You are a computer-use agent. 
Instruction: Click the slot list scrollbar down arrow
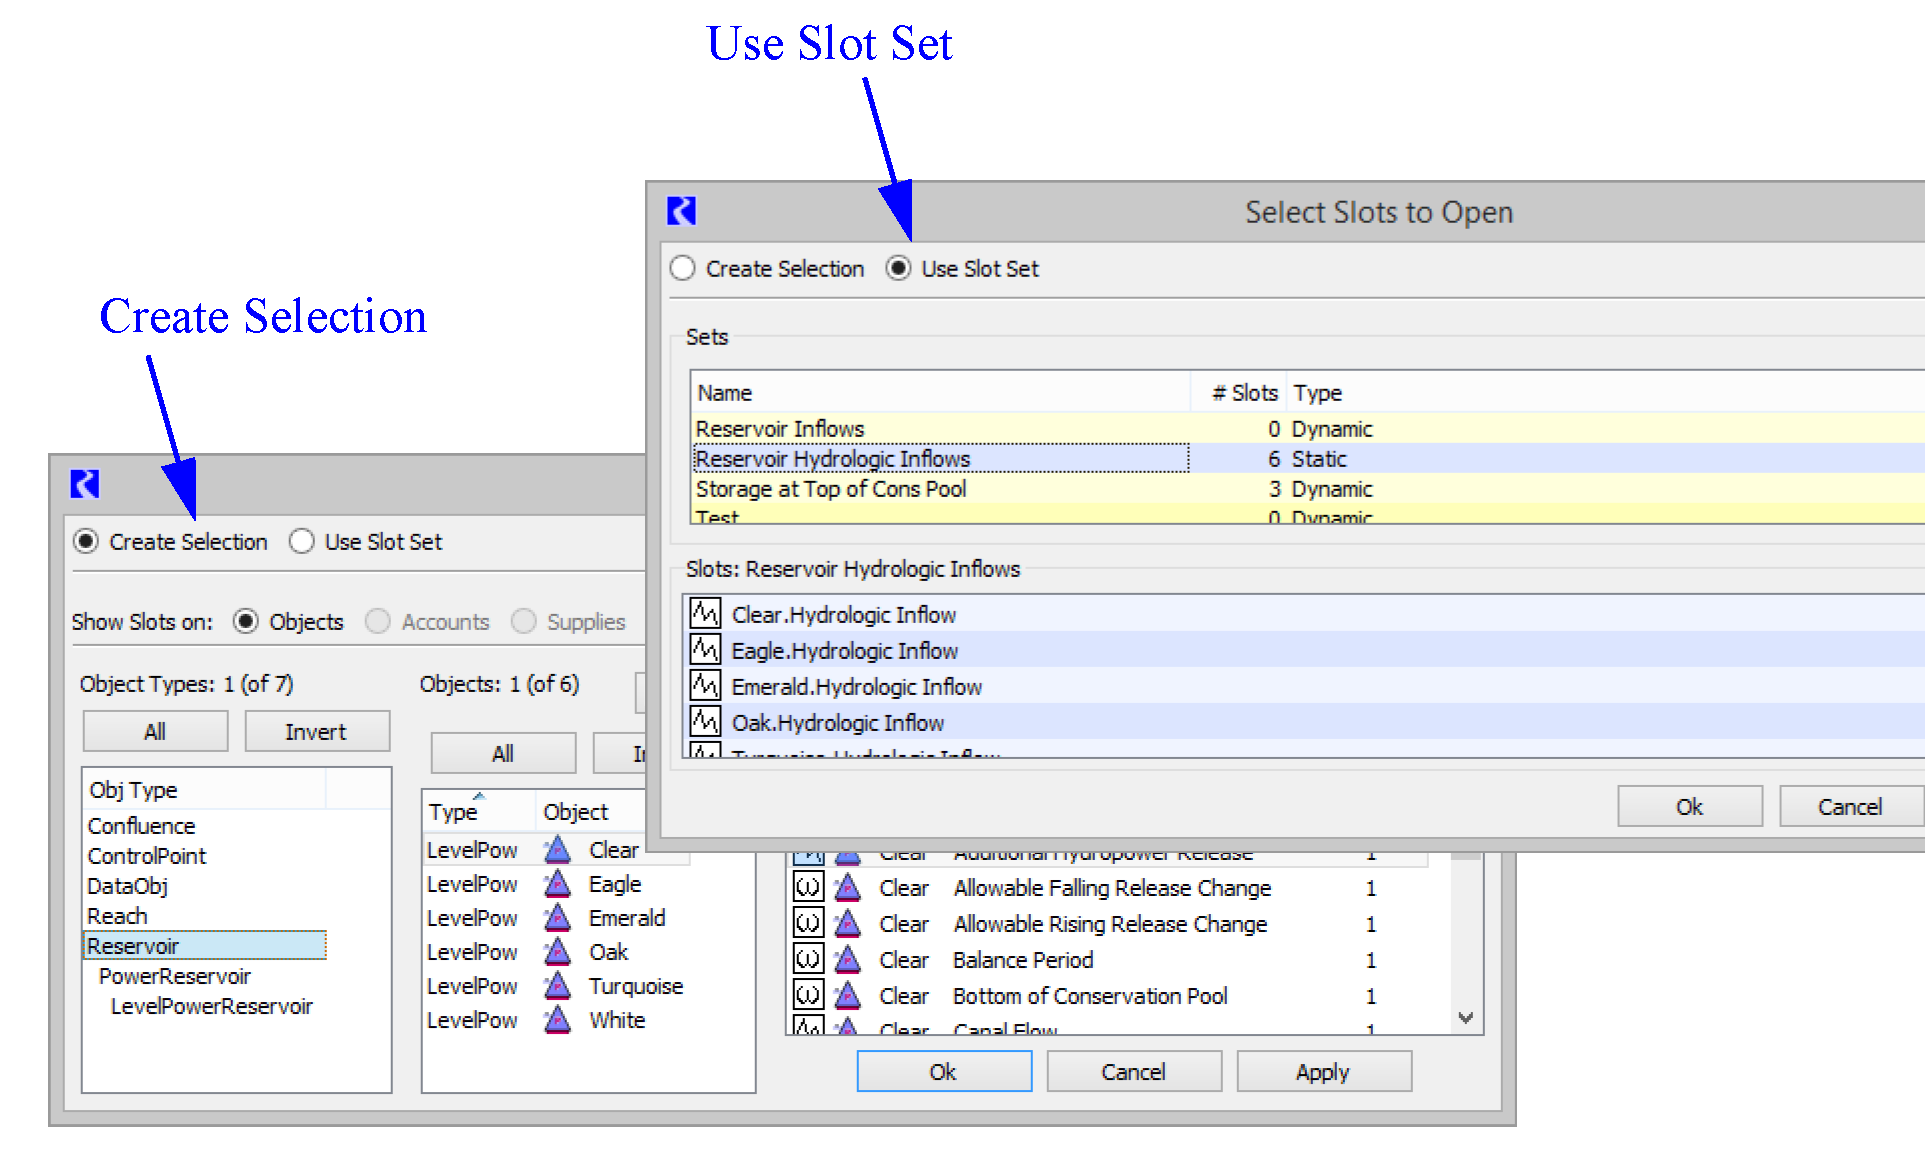click(1465, 1018)
